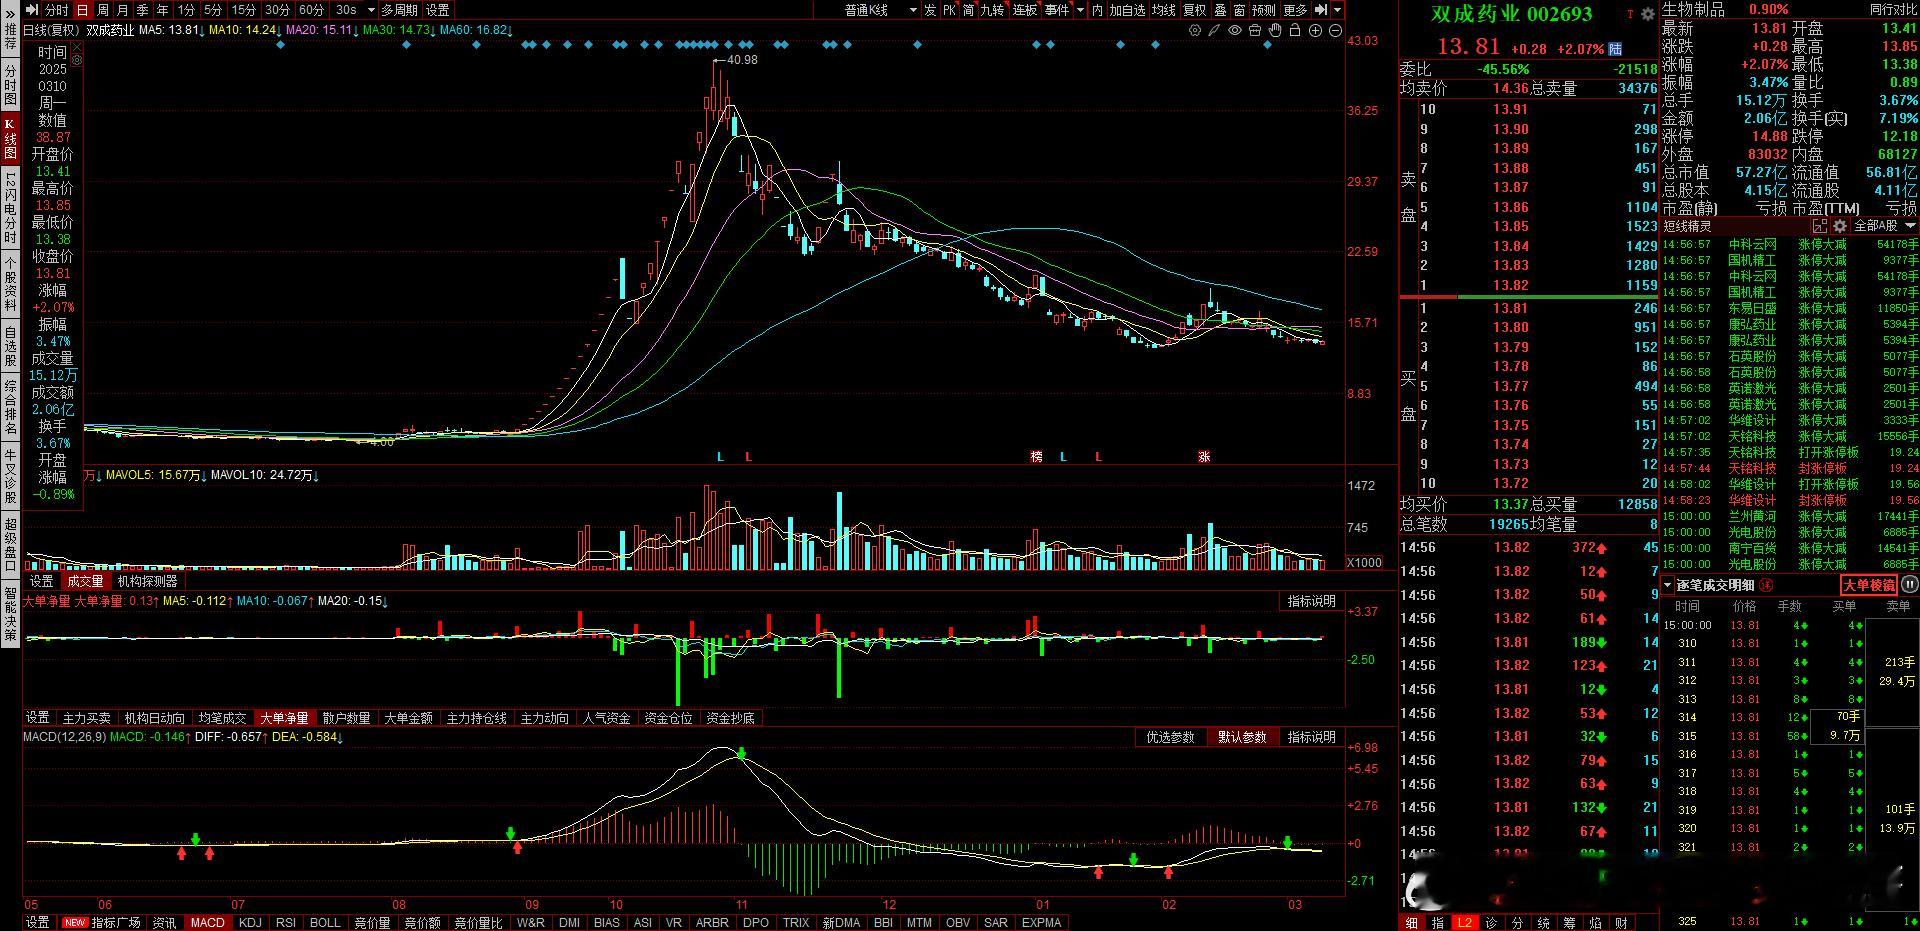1920x931 pixels.
Task: Toggle the 均线 moving-average display
Action: [1164, 10]
